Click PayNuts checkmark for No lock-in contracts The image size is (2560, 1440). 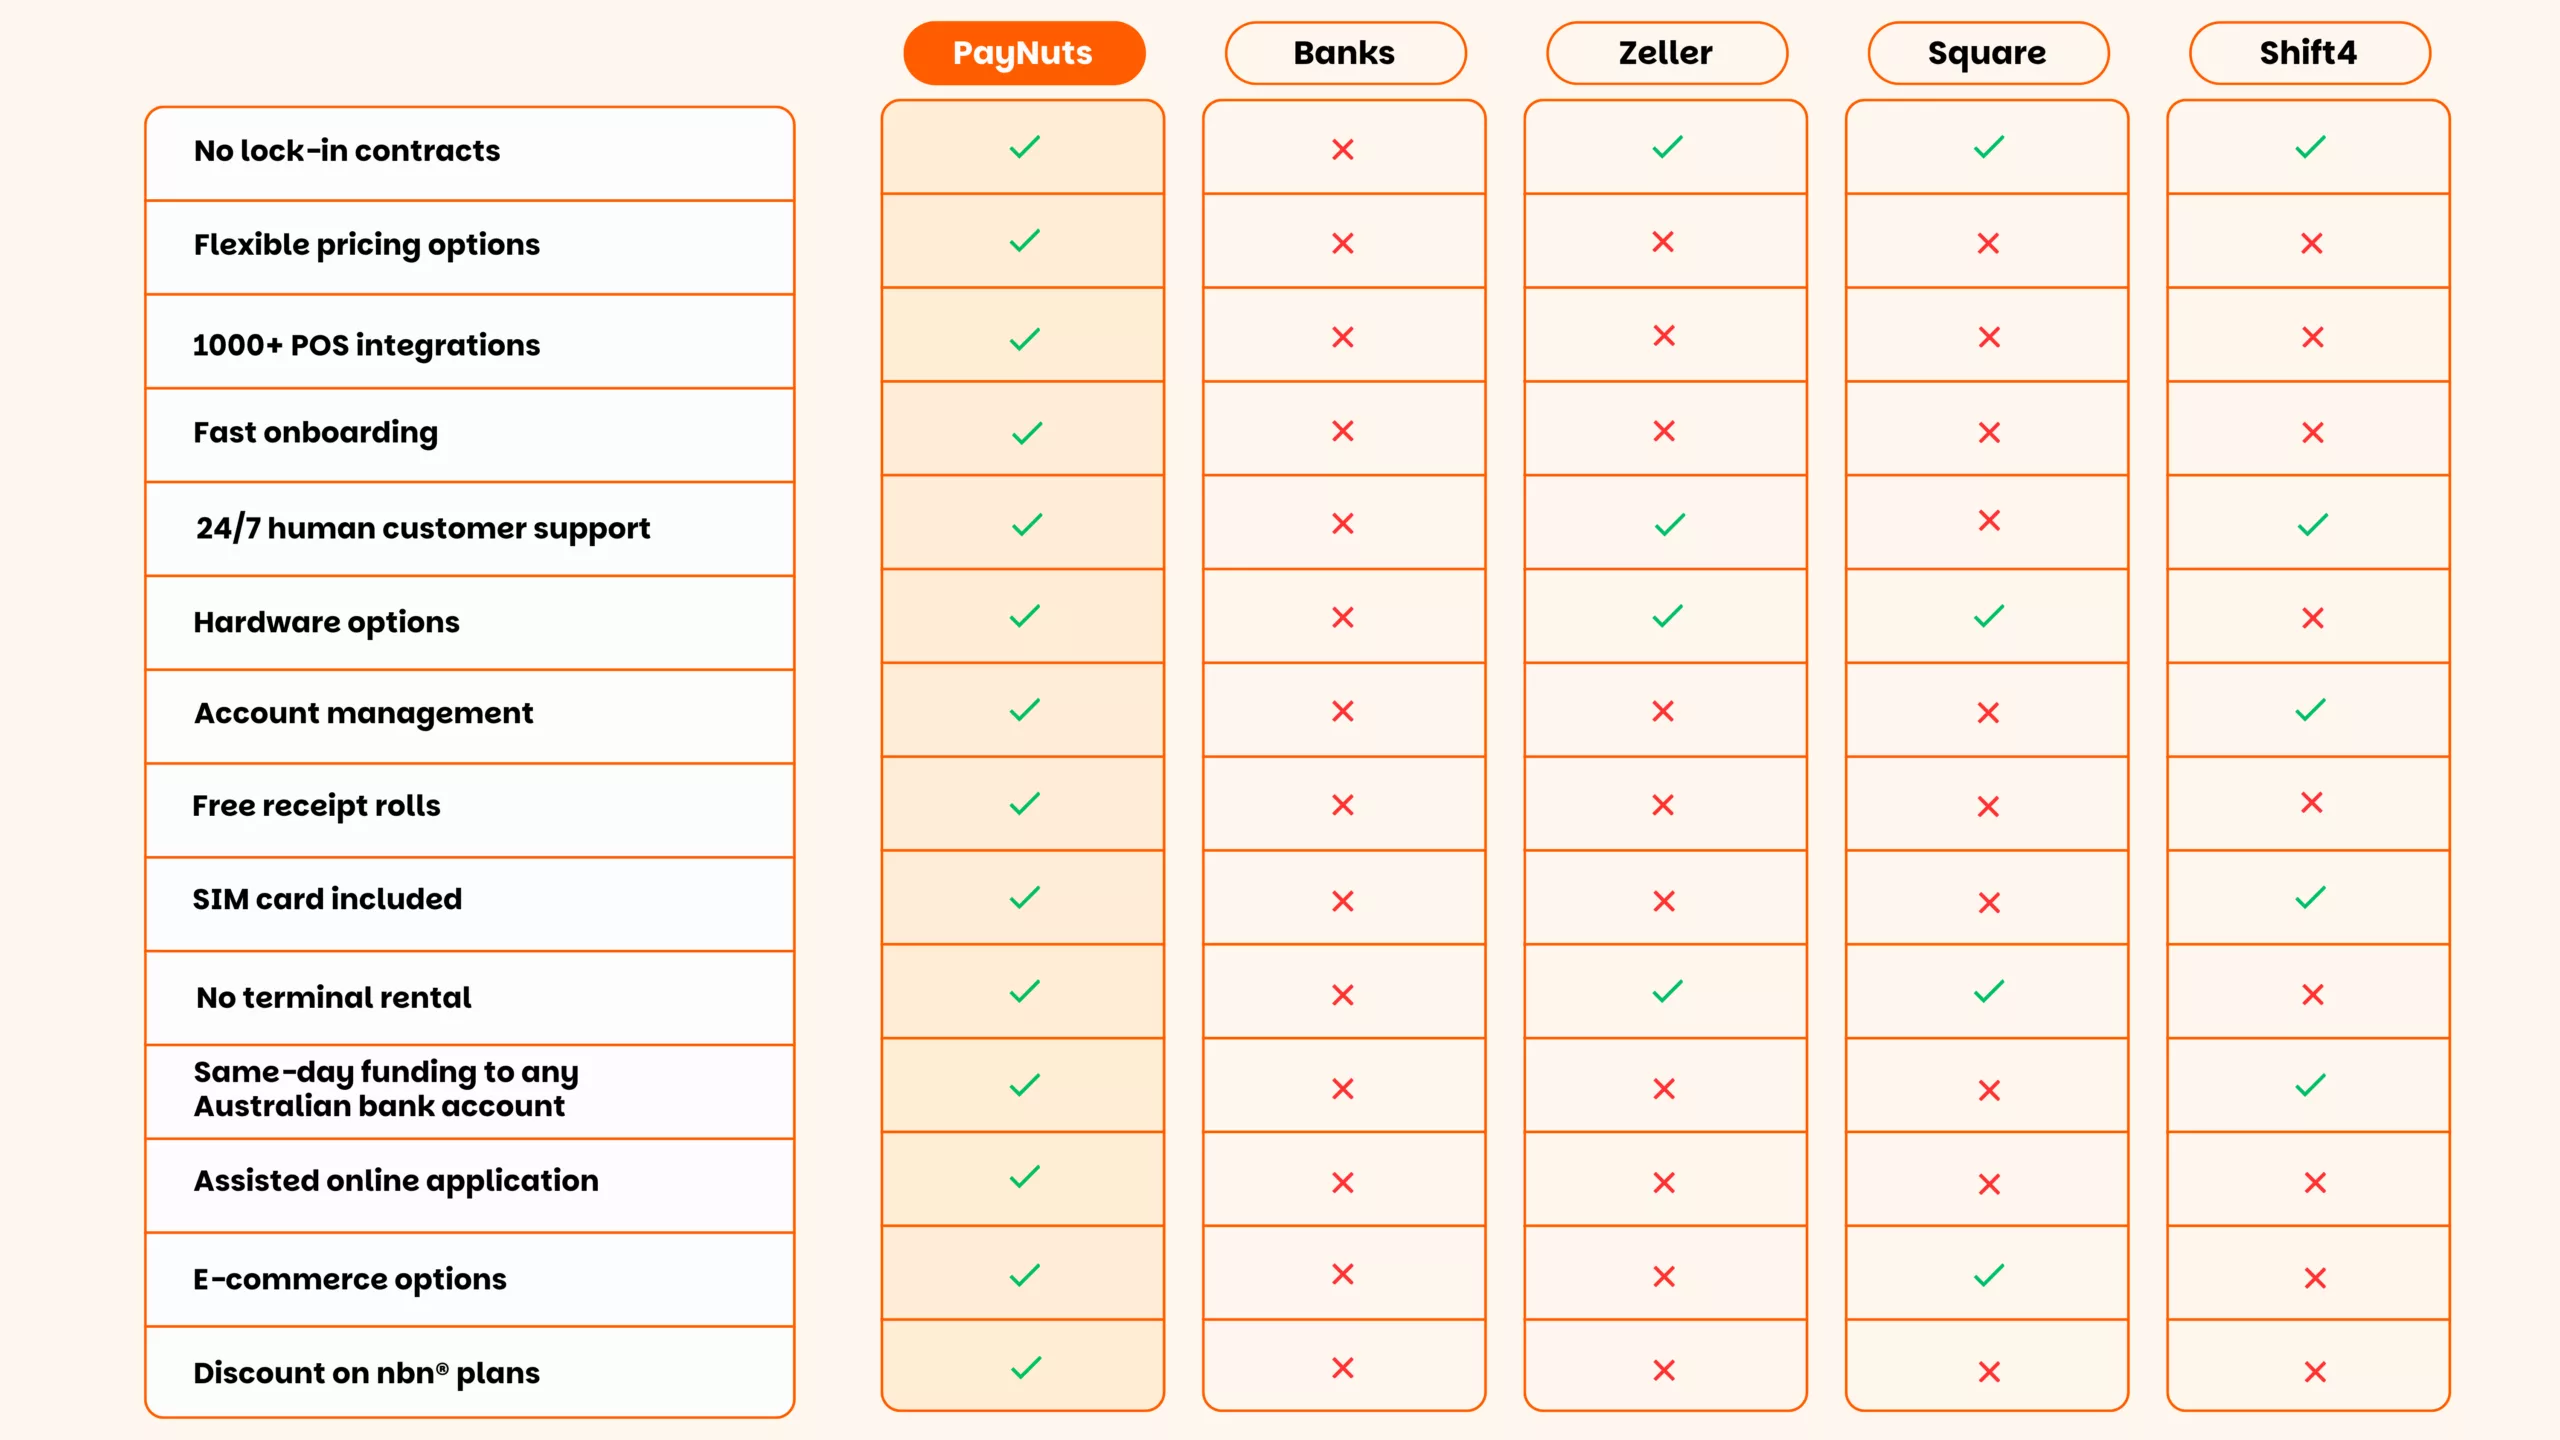pos(1025,147)
